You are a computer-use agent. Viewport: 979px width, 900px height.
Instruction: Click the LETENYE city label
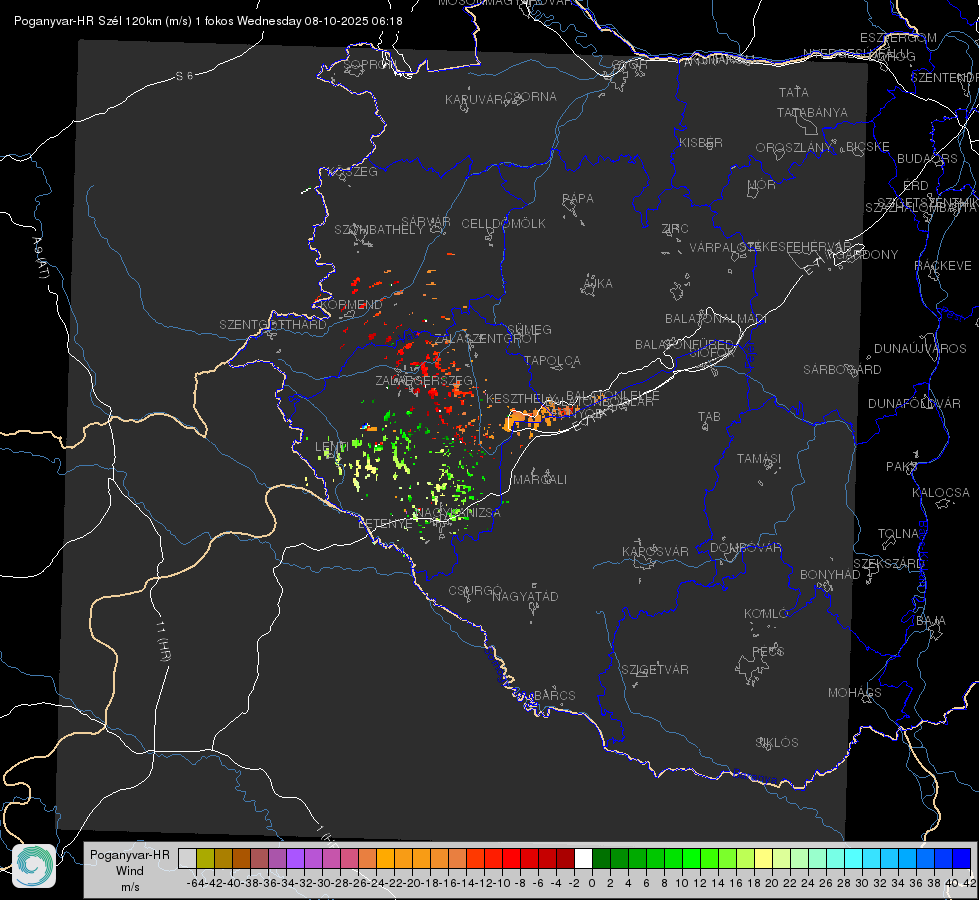click(x=385, y=523)
